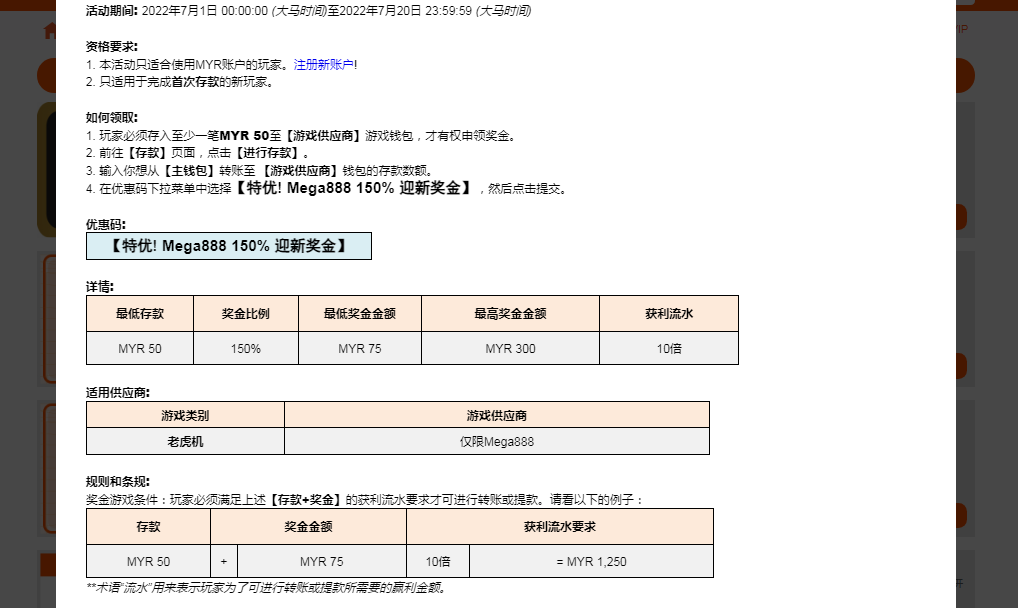Click the 仅限Mega888 provider cell
This screenshot has width=1024, height=608.
(x=497, y=442)
